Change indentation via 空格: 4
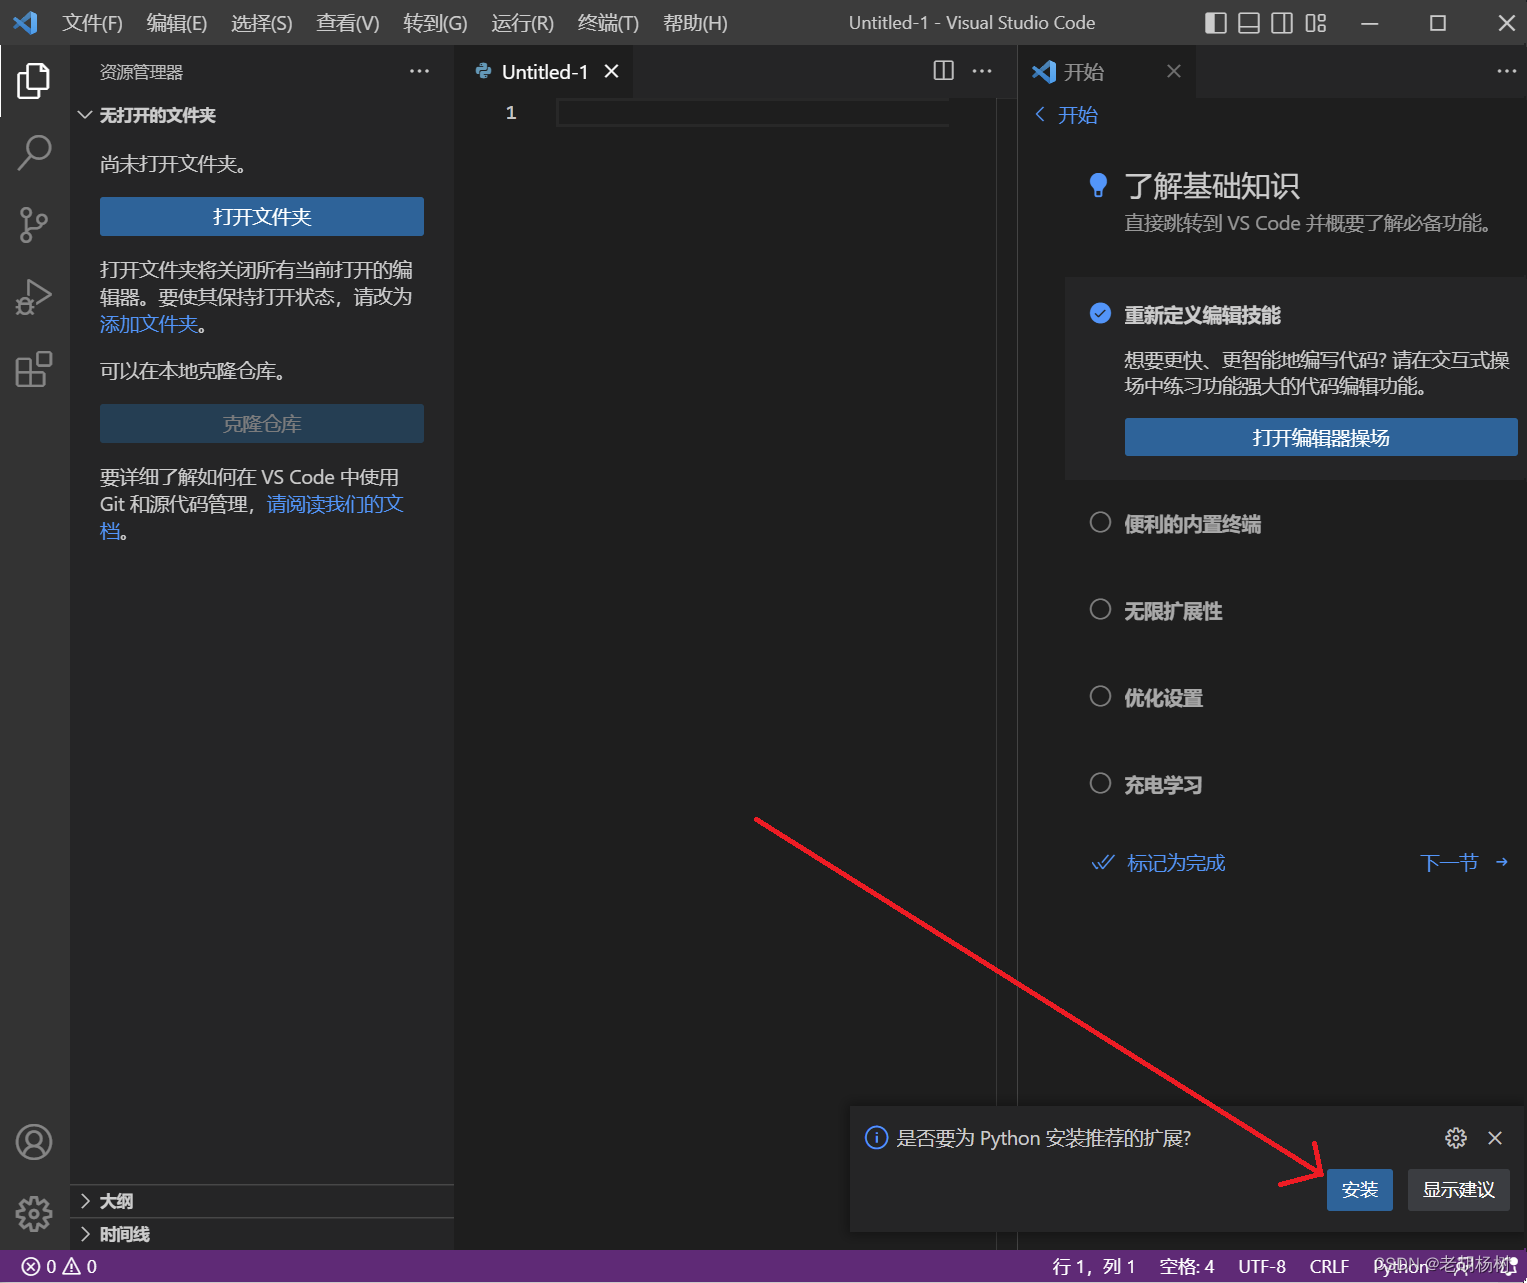This screenshot has height=1283, width=1527. [1187, 1267]
